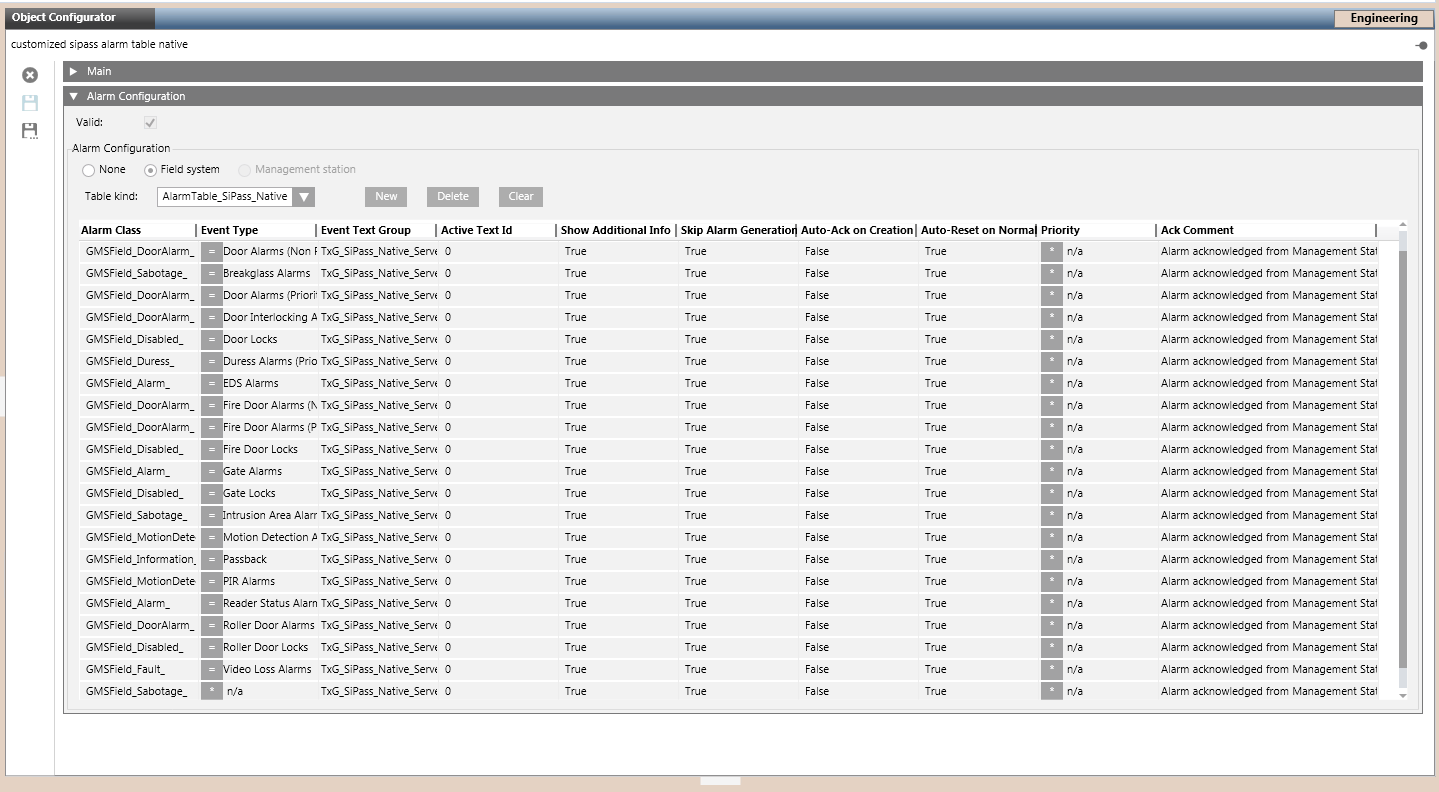
Task: Click the * icon in the last n/a row
Action: click(x=211, y=691)
